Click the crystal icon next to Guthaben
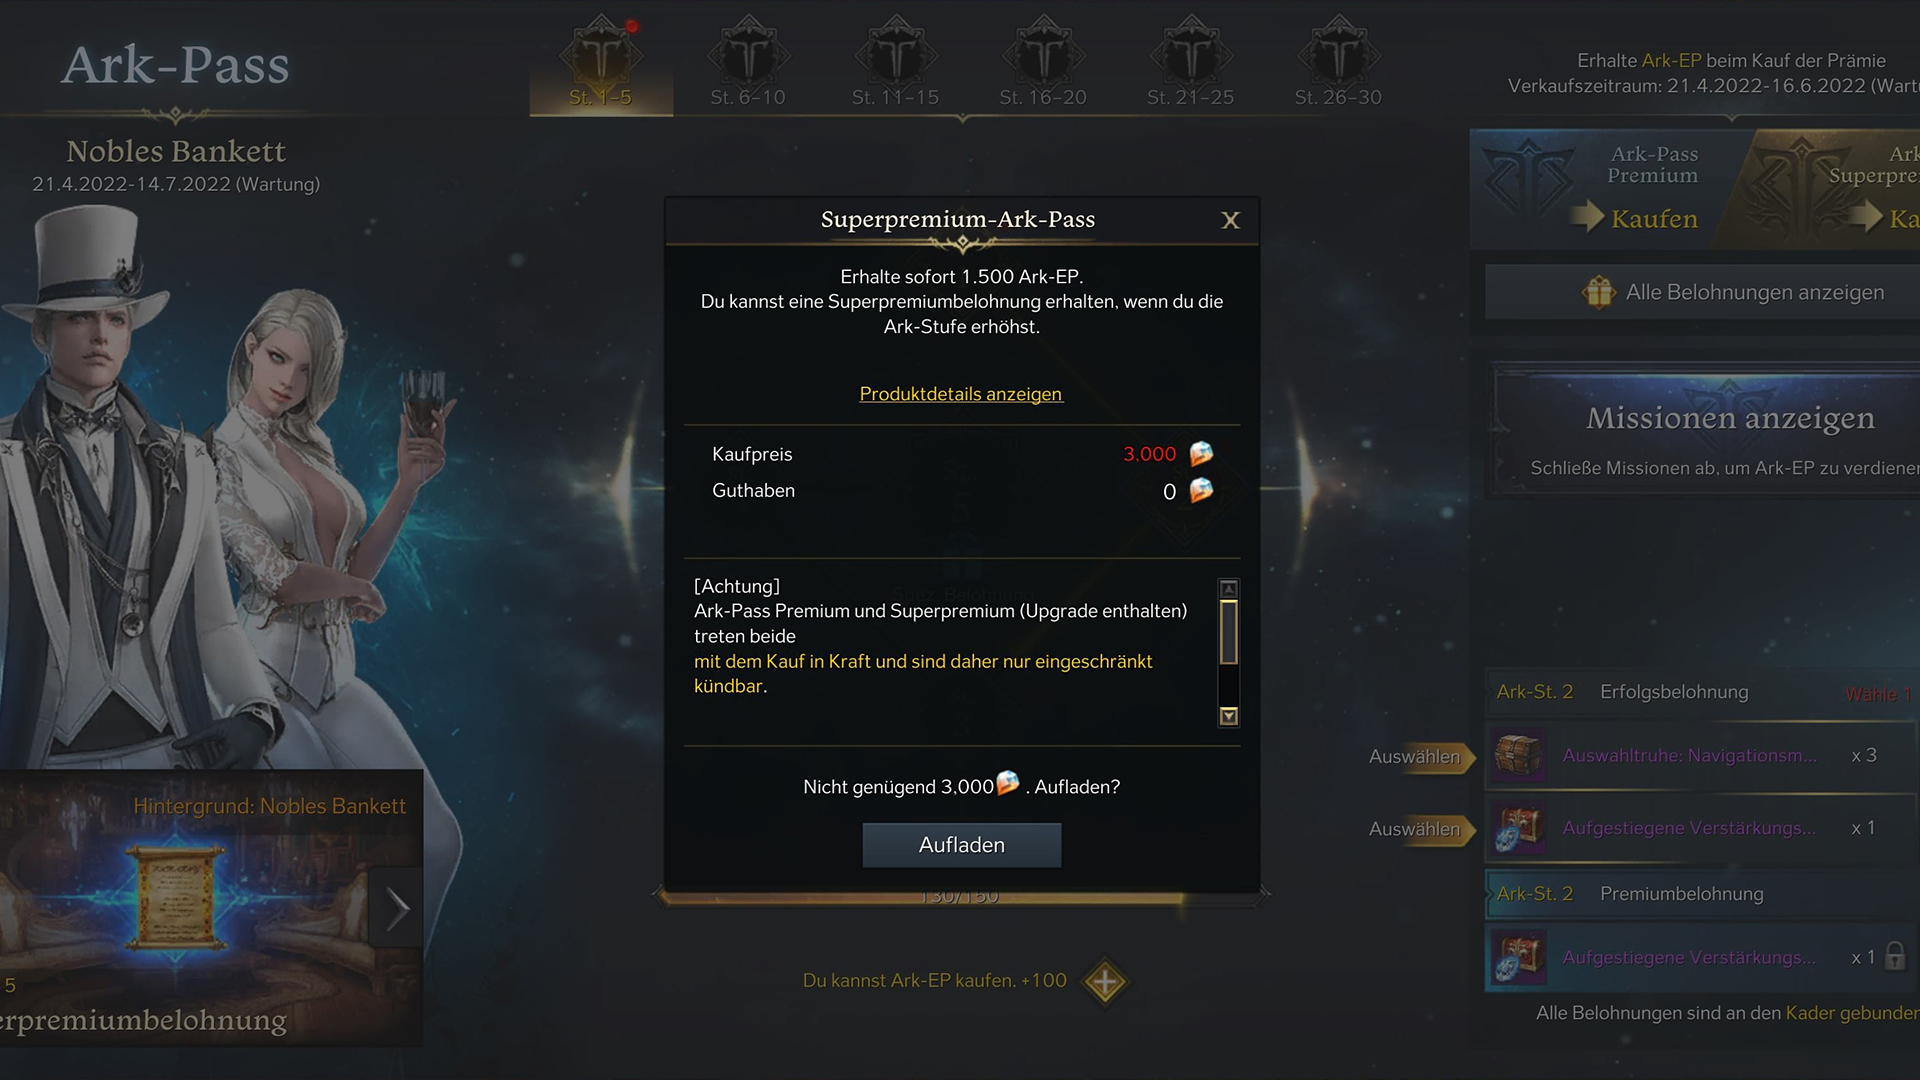1920x1080 pixels. [1201, 490]
